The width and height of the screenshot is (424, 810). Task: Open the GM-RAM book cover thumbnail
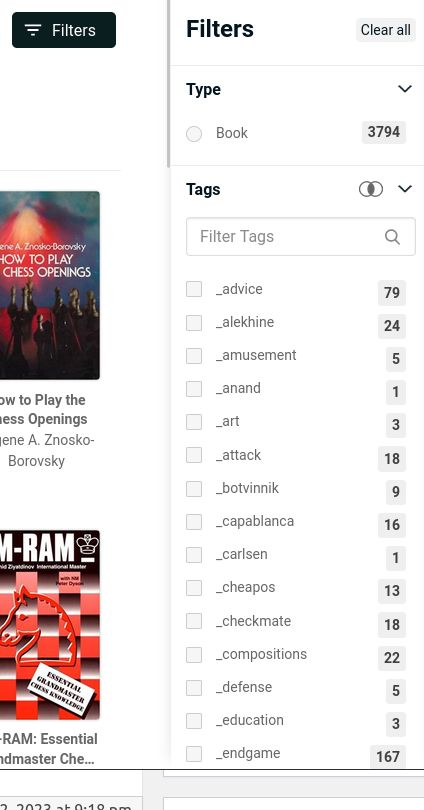coord(50,625)
